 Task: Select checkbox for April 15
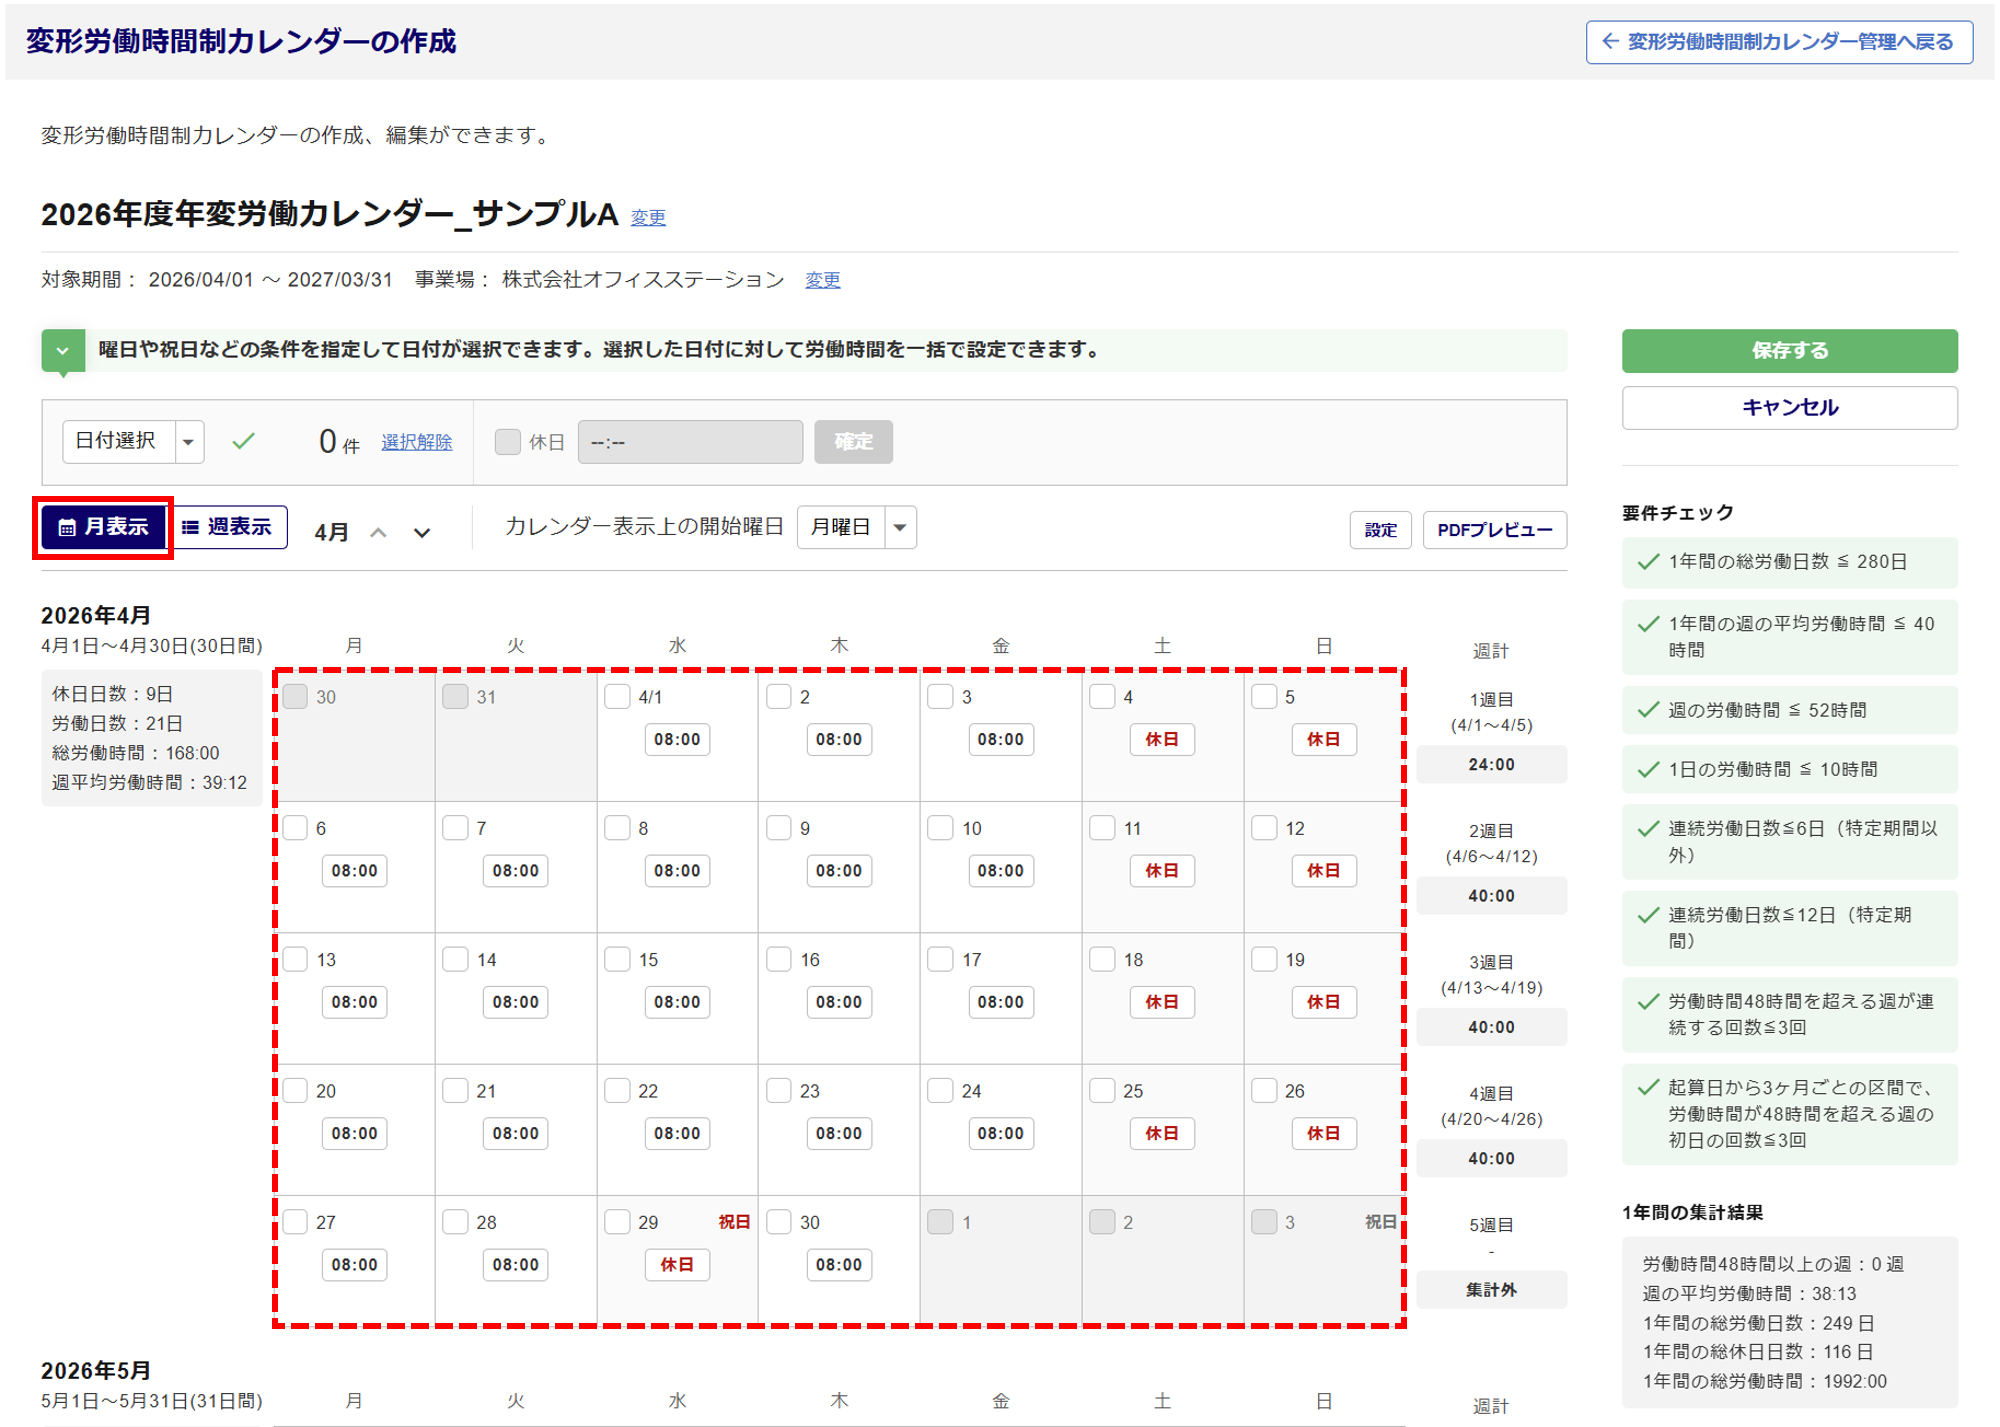617,959
